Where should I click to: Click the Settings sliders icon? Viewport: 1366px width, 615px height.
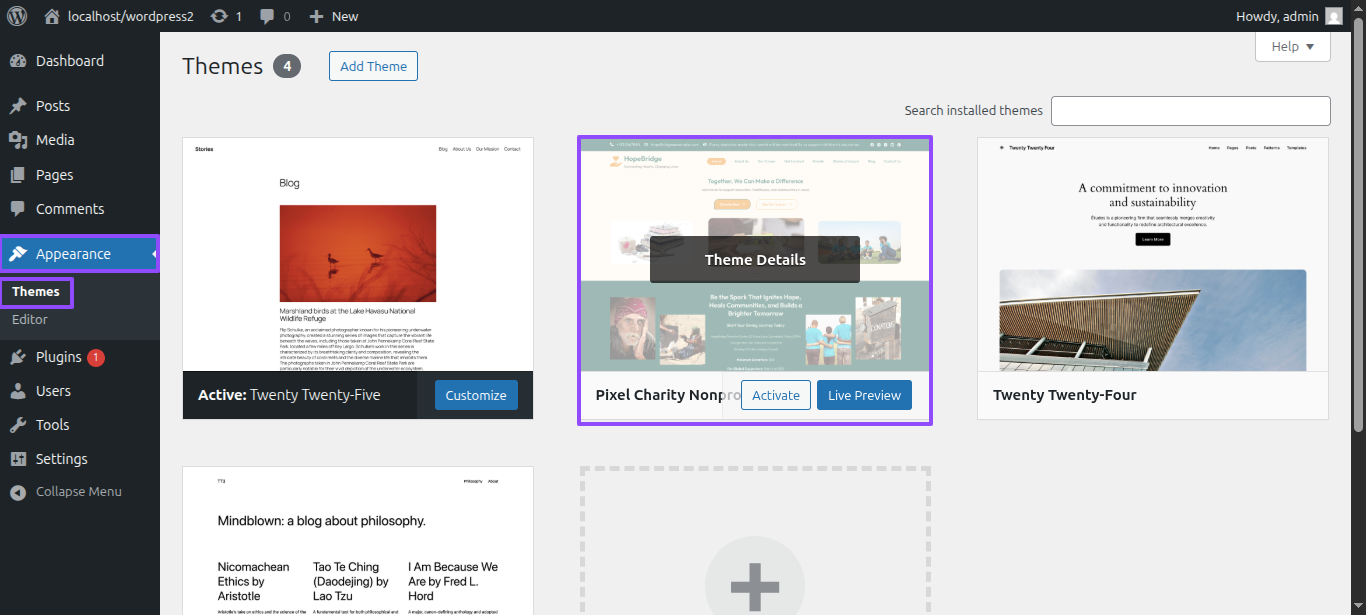coord(18,459)
